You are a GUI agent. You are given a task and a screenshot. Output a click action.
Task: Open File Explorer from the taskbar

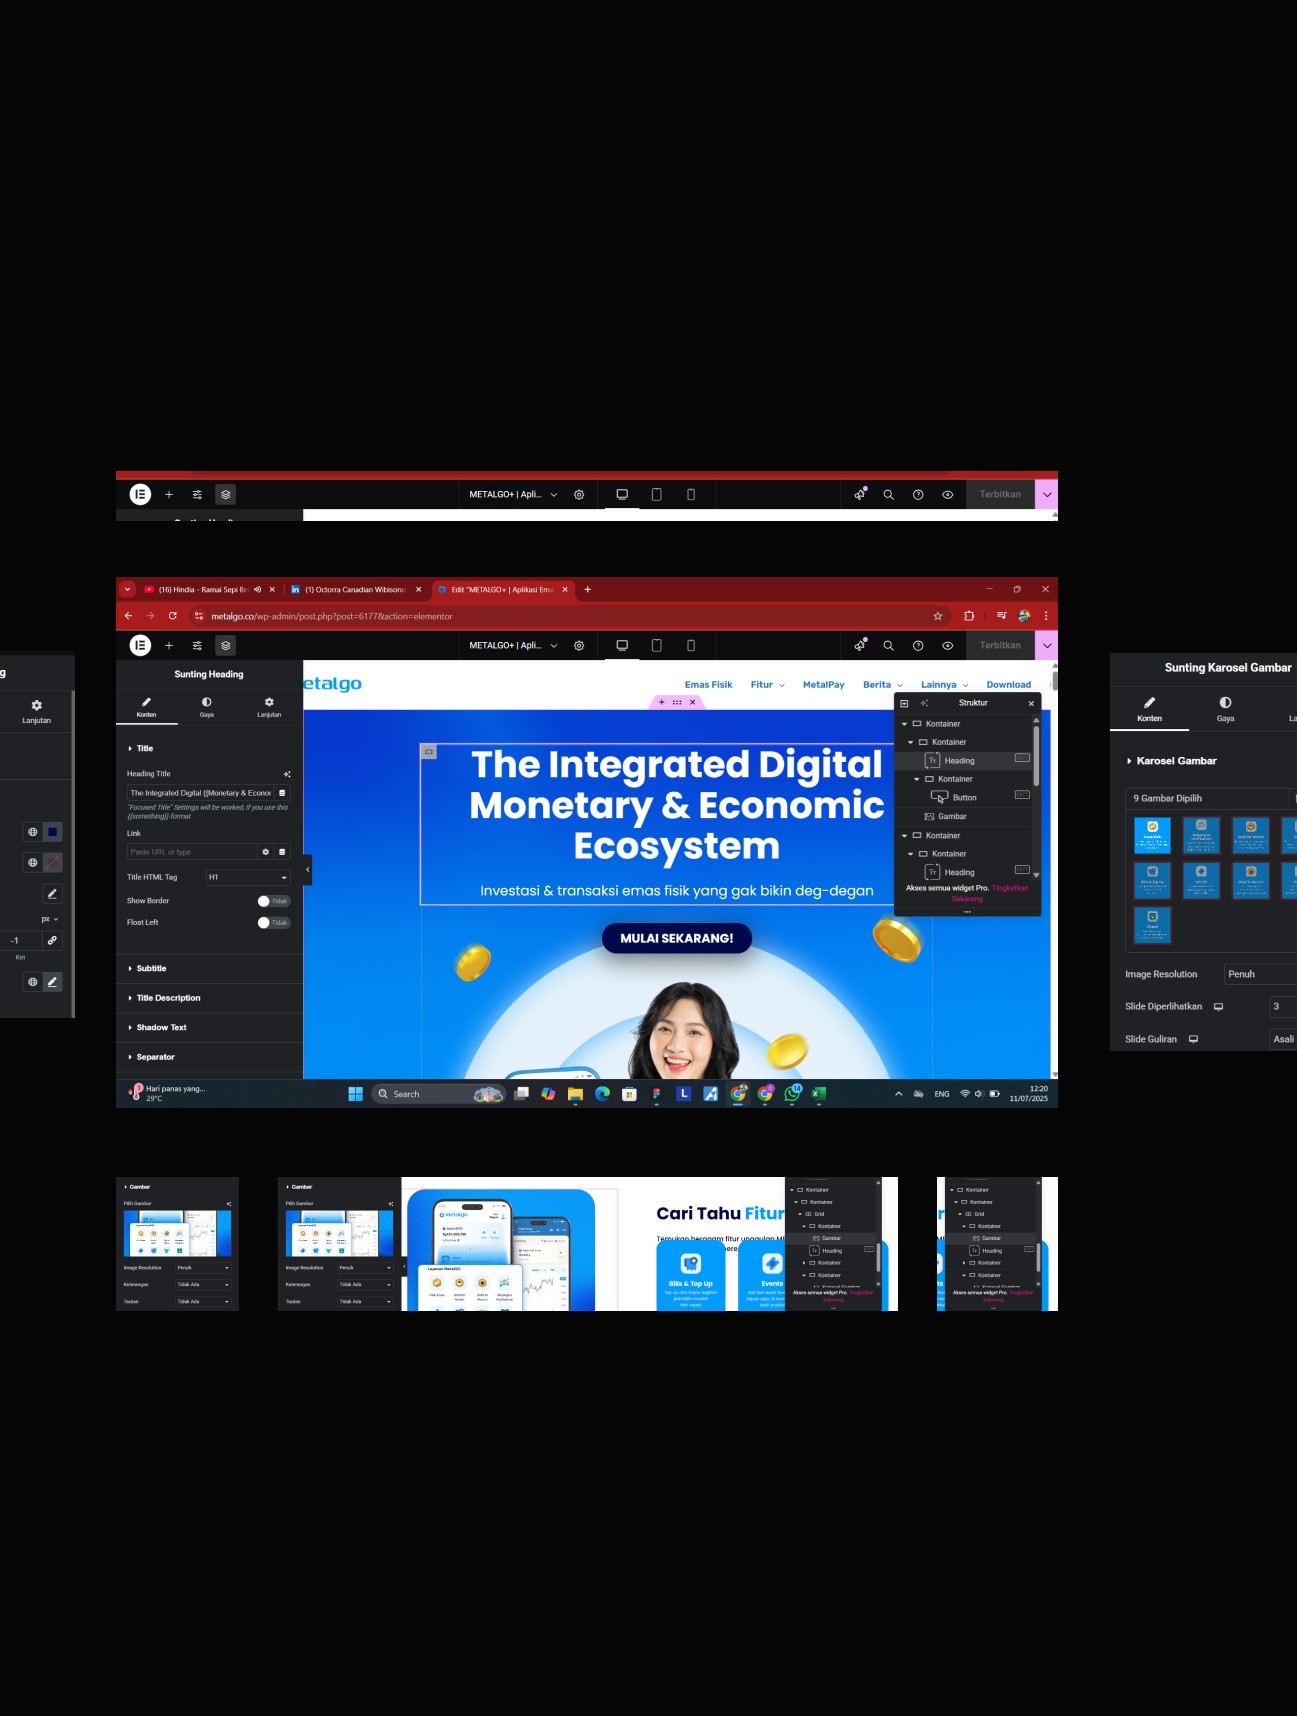pos(575,1094)
